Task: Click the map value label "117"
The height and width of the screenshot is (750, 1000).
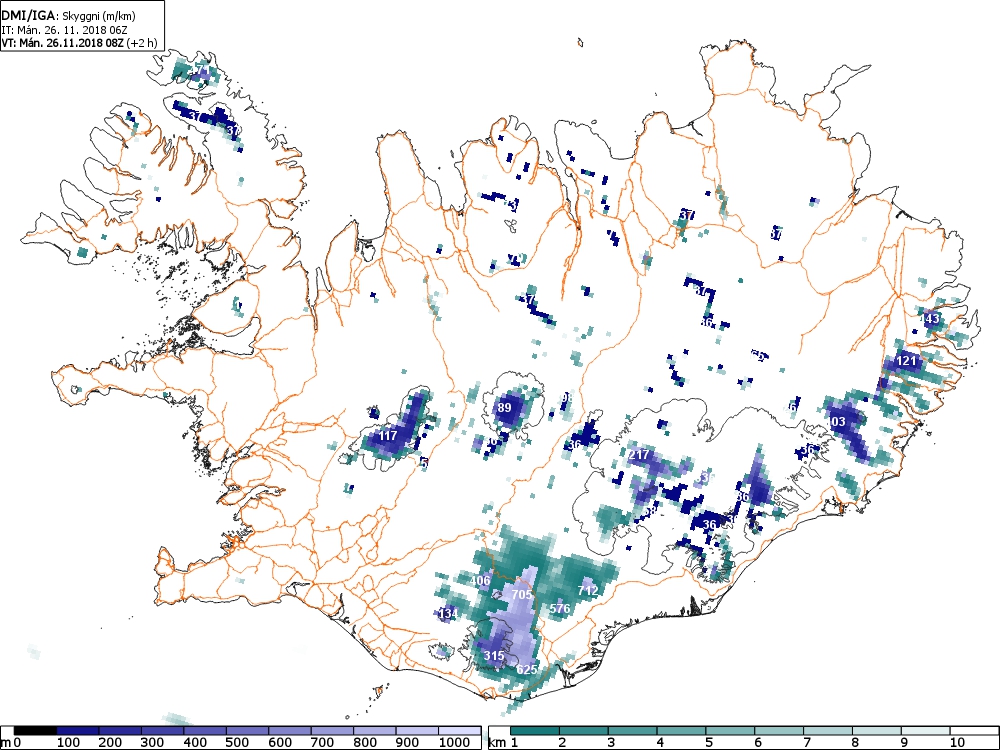Action: click(x=388, y=436)
